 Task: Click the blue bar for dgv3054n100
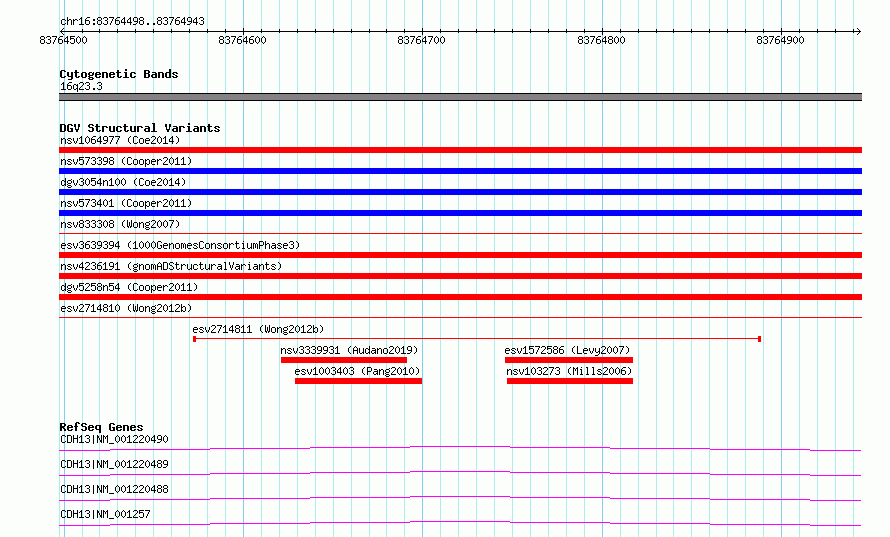click(460, 192)
